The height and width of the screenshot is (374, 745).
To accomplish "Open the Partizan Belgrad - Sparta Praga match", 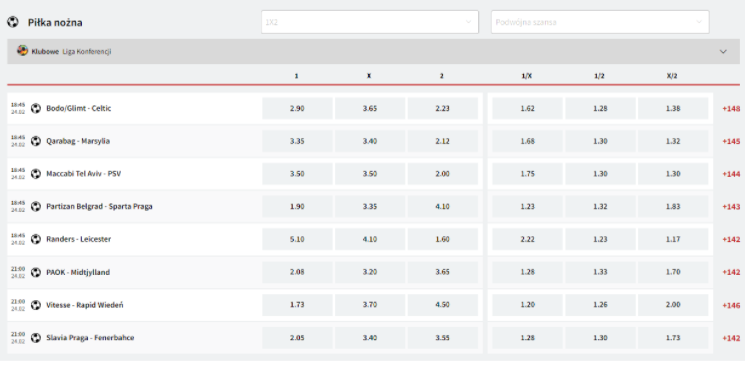I will (99, 207).
